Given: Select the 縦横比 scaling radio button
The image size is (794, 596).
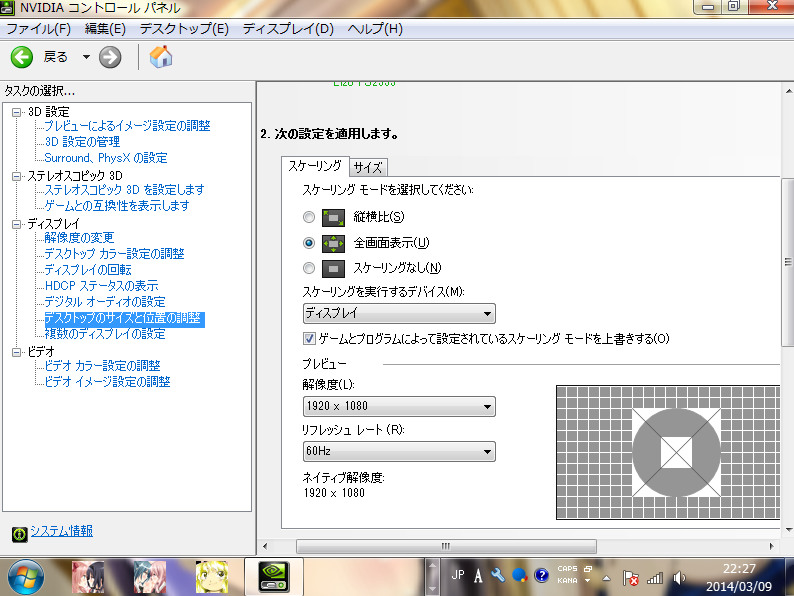Looking at the screenshot, I should [309, 217].
